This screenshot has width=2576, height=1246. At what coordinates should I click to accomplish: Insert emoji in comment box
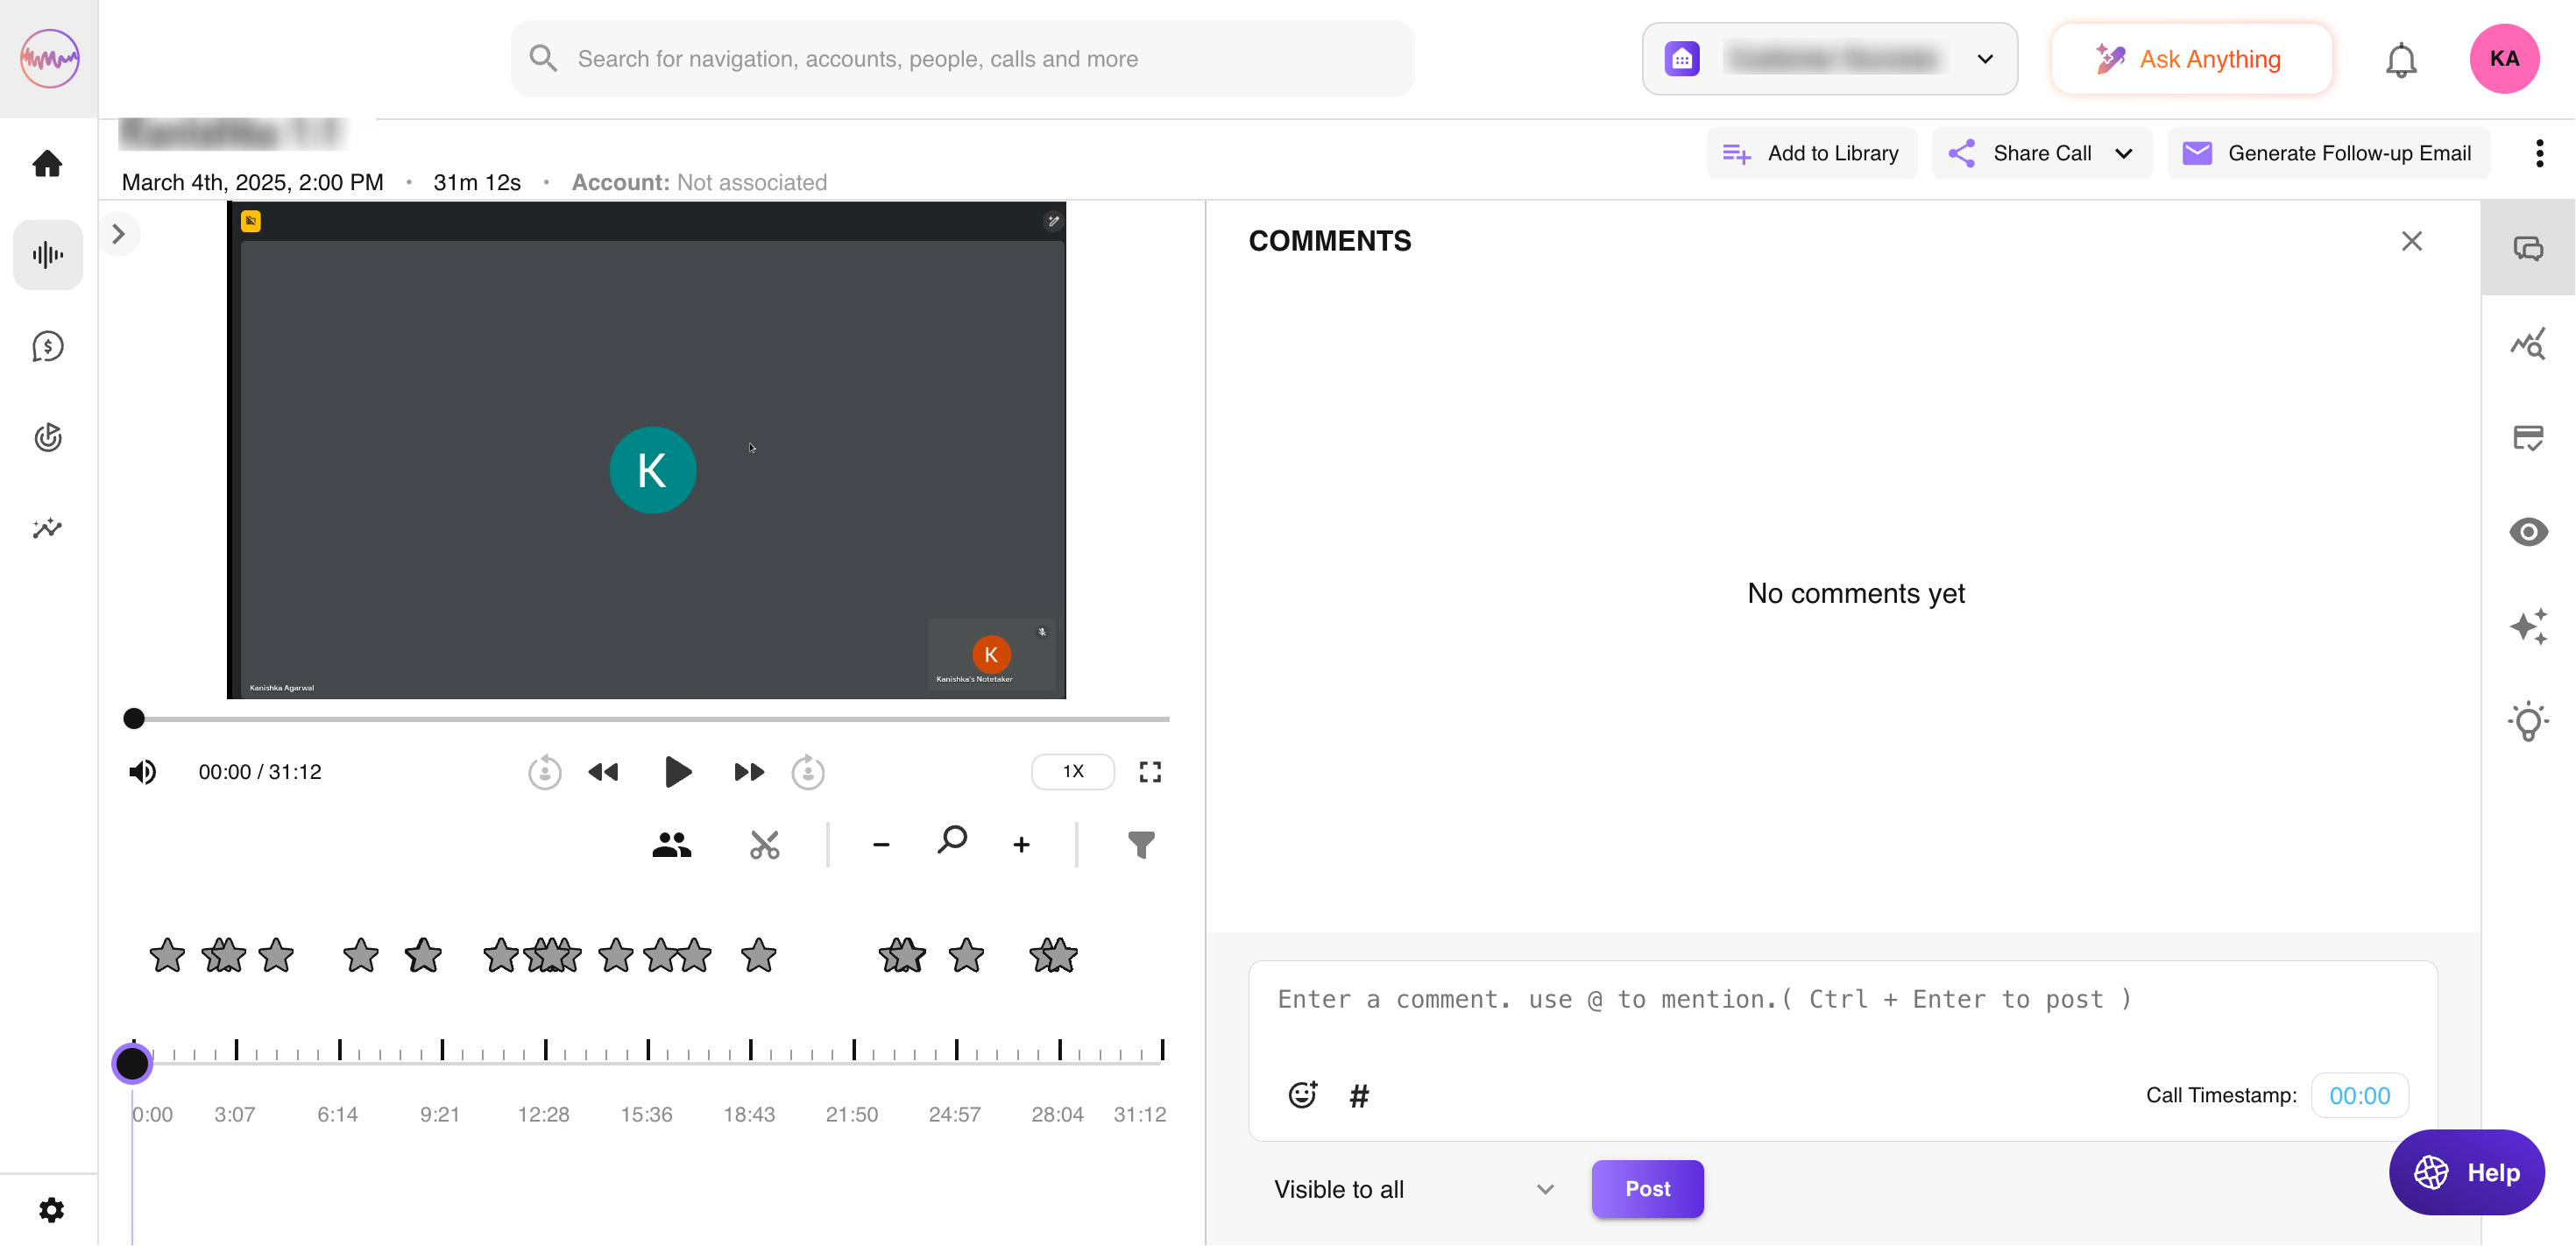click(x=1302, y=1095)
